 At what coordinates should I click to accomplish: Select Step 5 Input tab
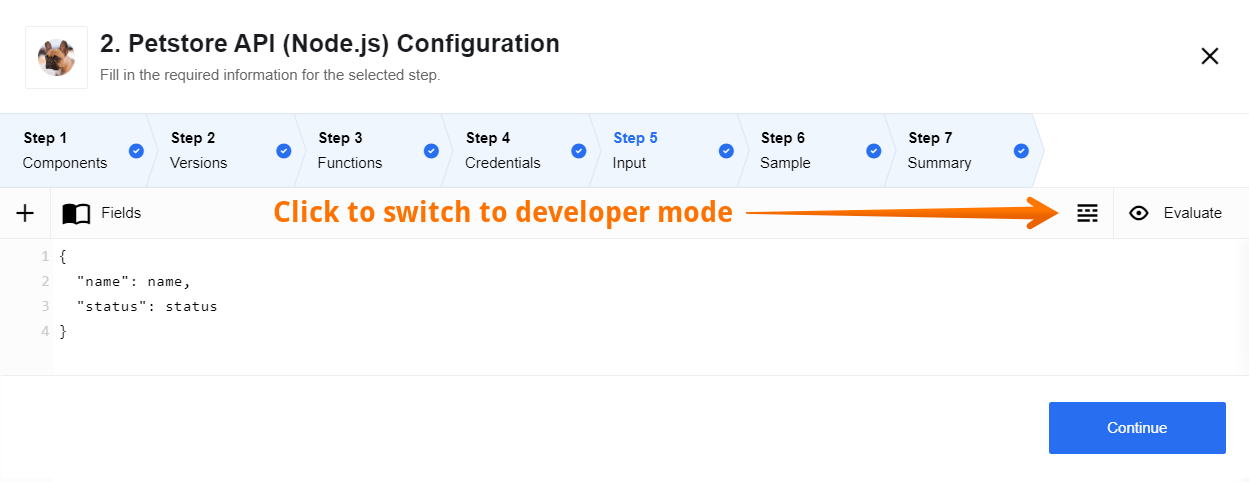coord(666,150)
